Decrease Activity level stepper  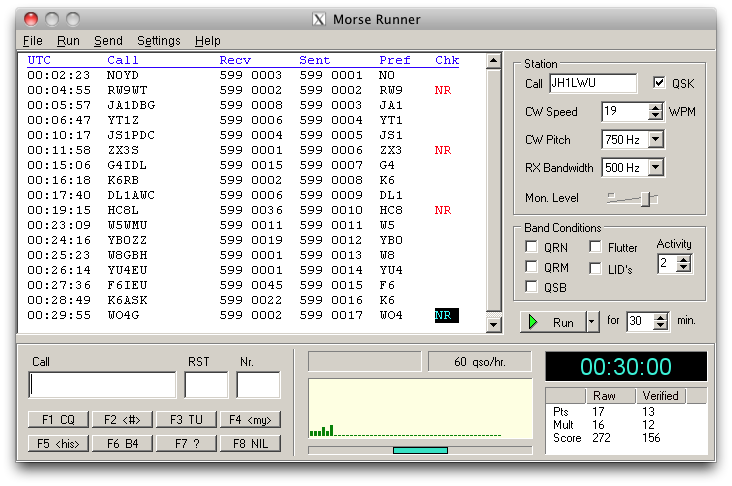click(683, 268)
